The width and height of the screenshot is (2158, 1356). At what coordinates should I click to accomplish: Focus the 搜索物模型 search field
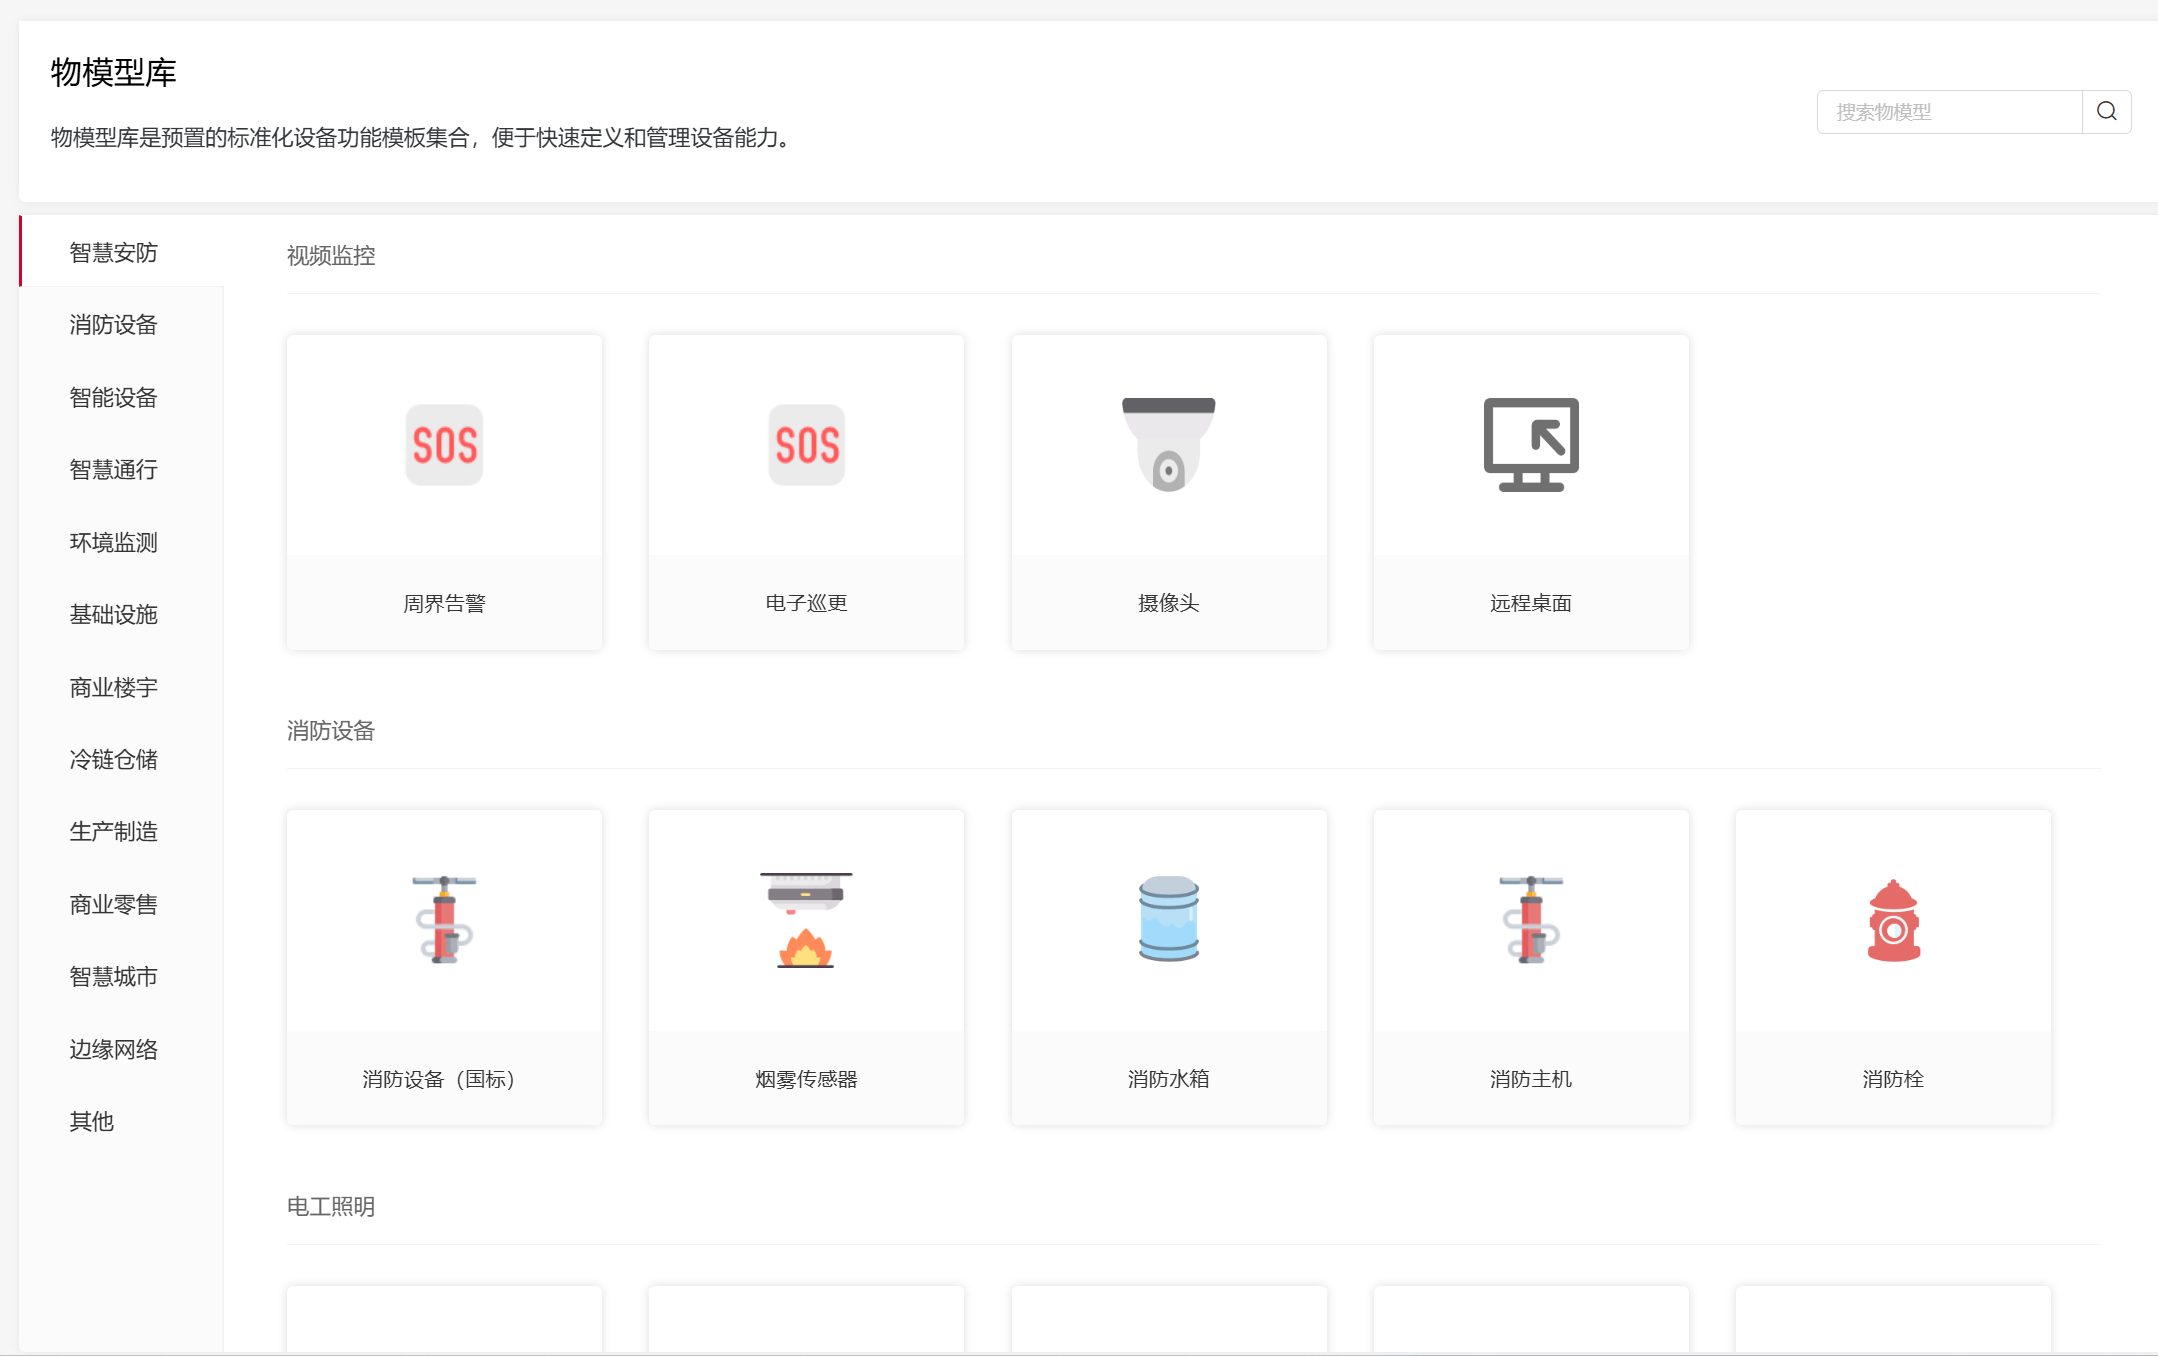pos(1949,111)
